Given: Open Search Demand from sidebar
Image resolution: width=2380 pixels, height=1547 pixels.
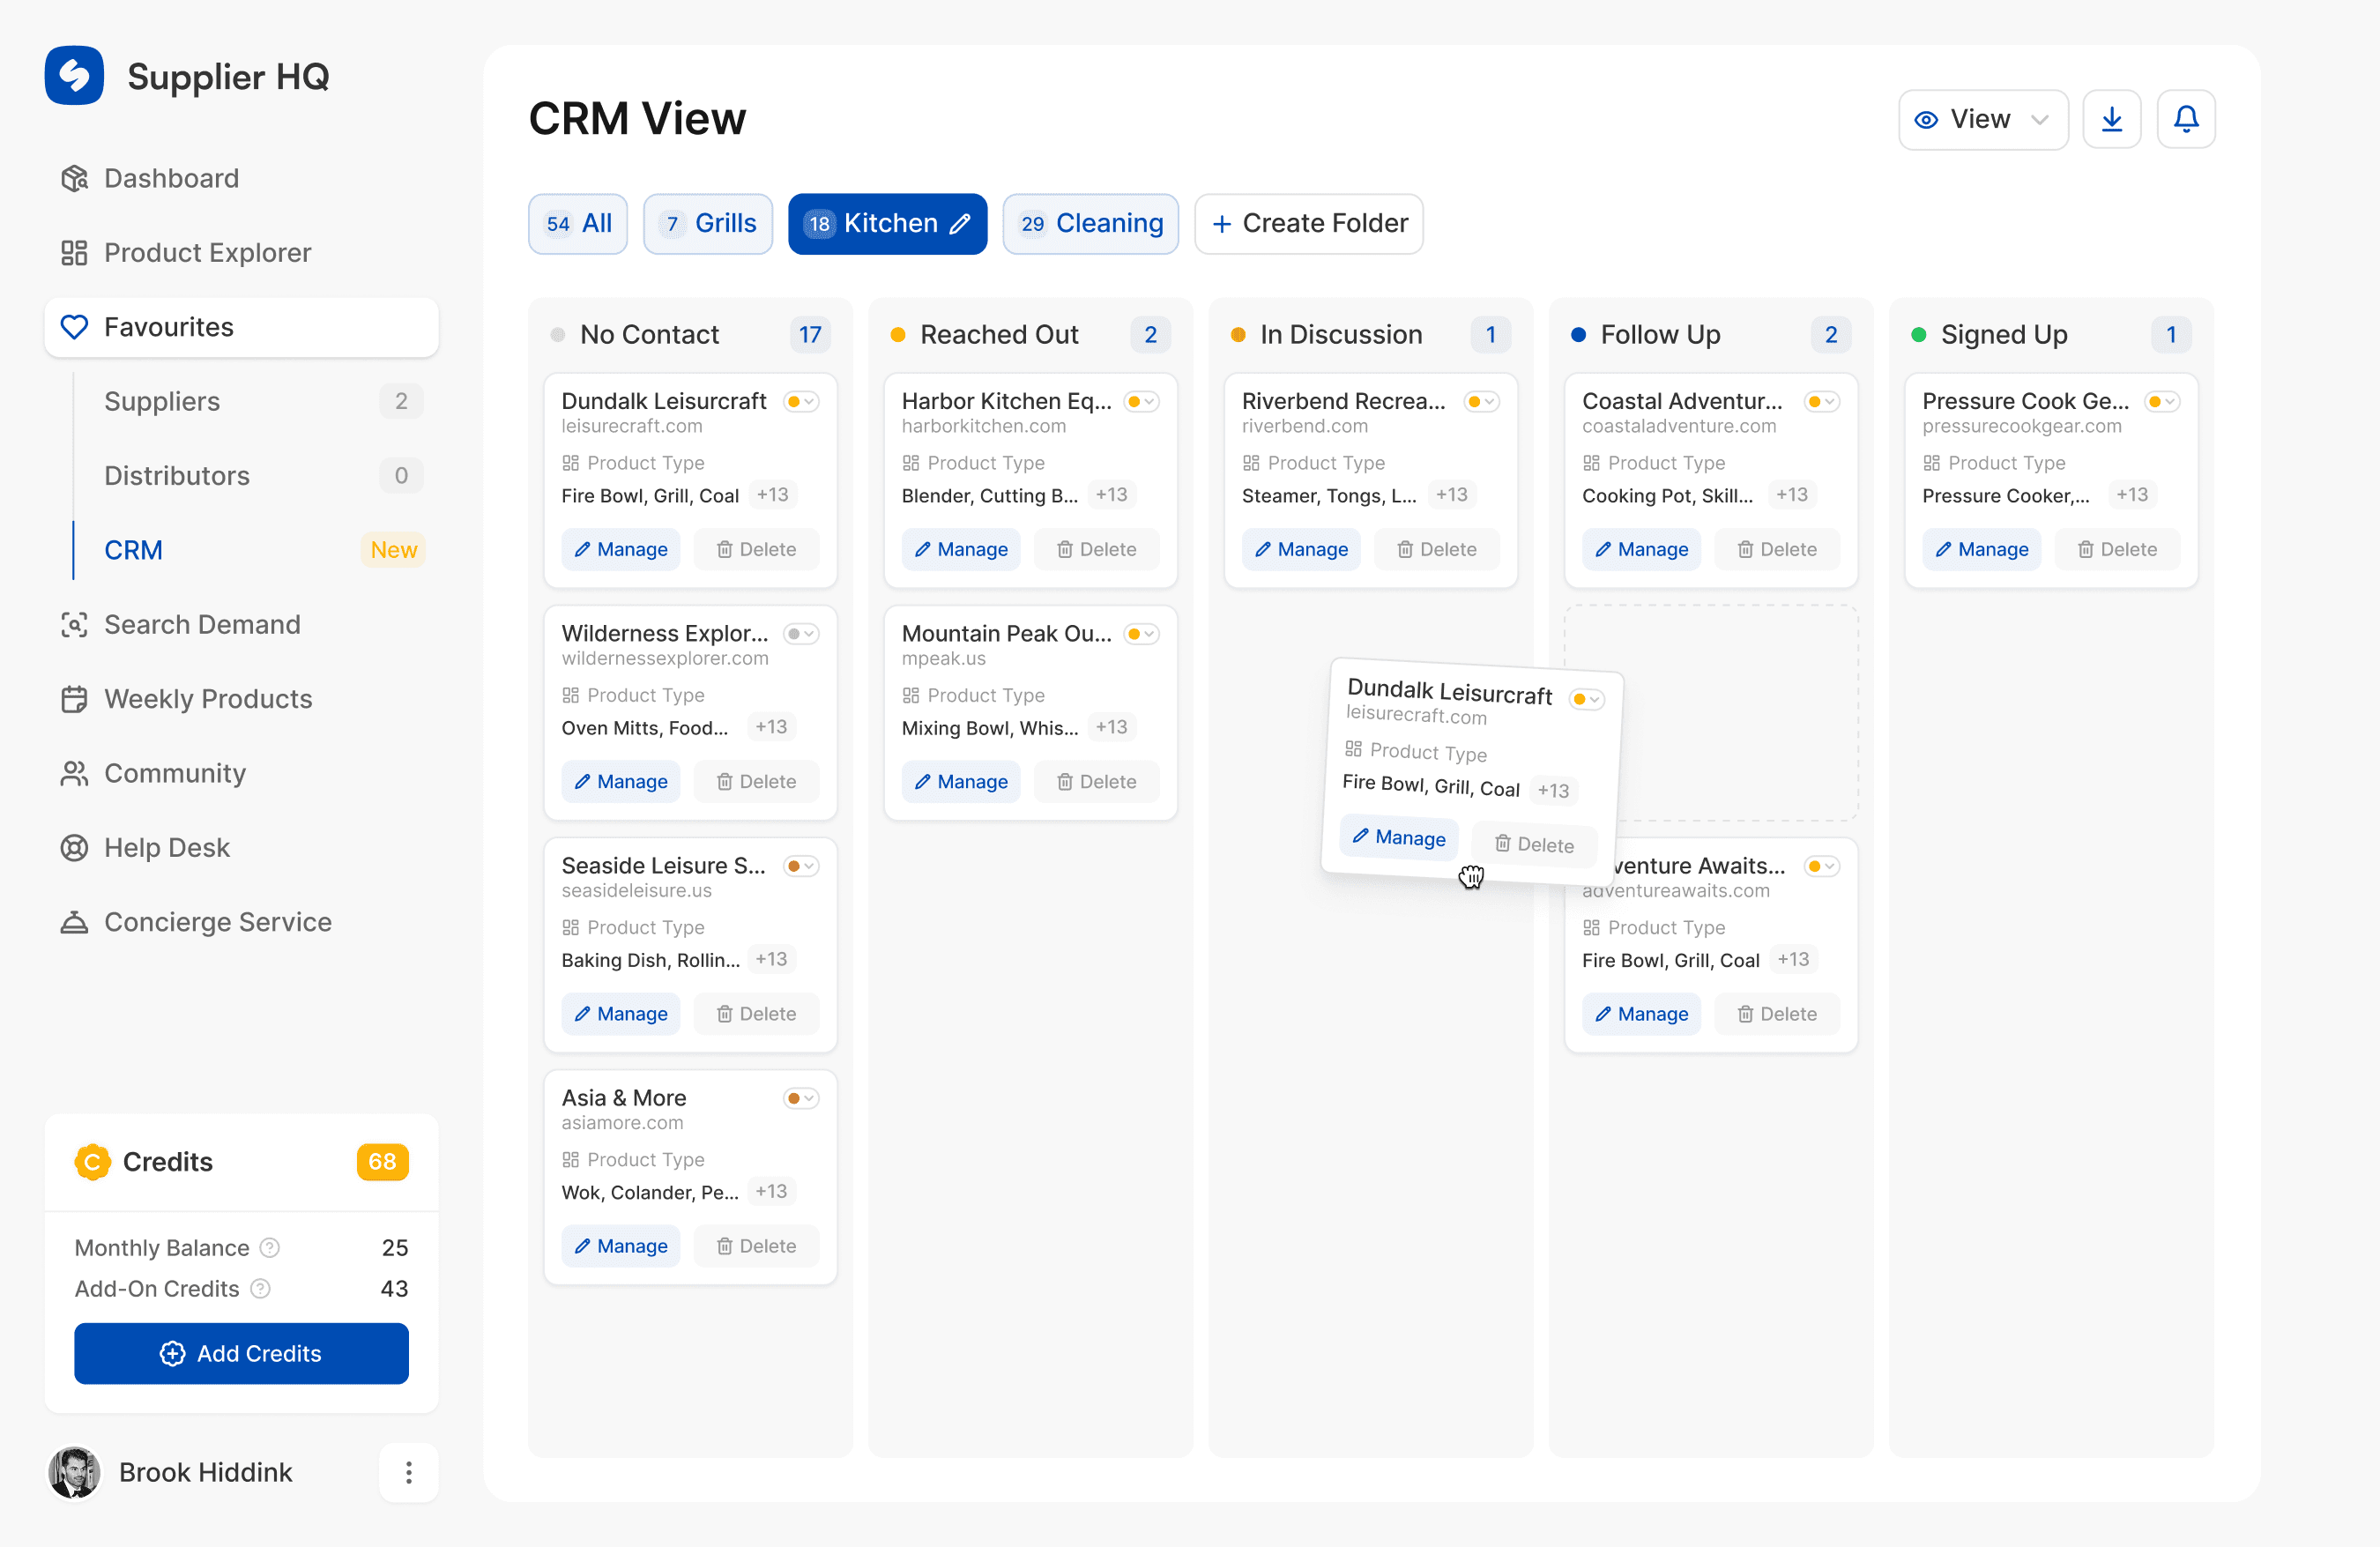Looking at the screenshot, I should pyautogui.click(x=202, y=624).
